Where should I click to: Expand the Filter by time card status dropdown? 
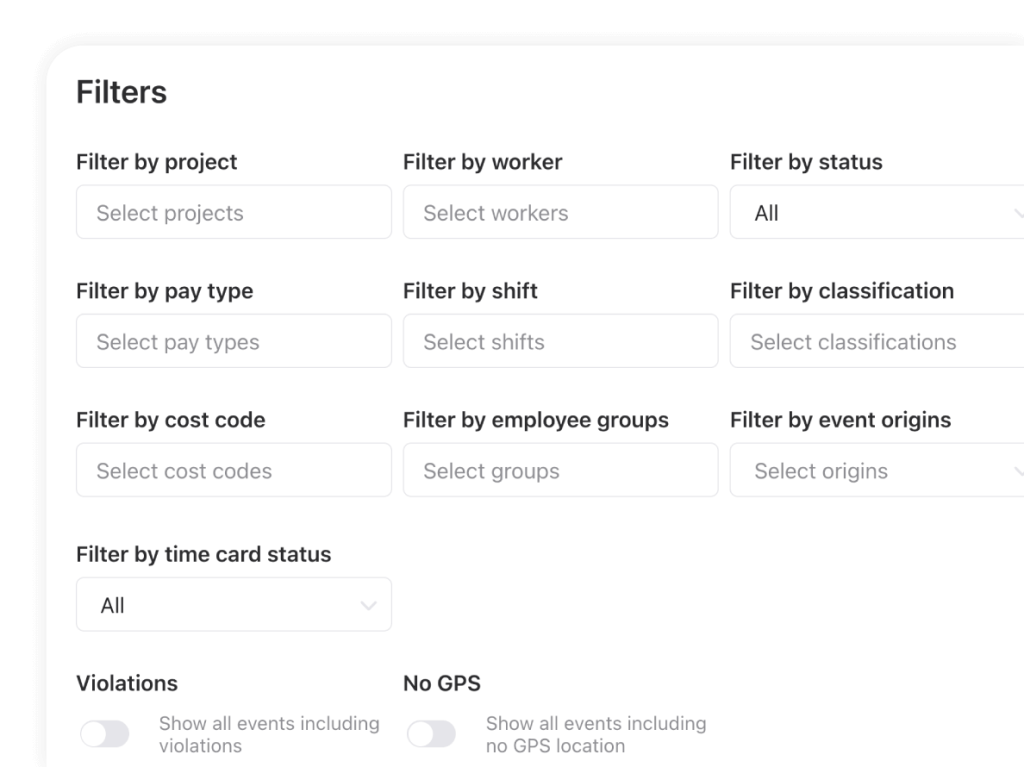click(233, 604)
